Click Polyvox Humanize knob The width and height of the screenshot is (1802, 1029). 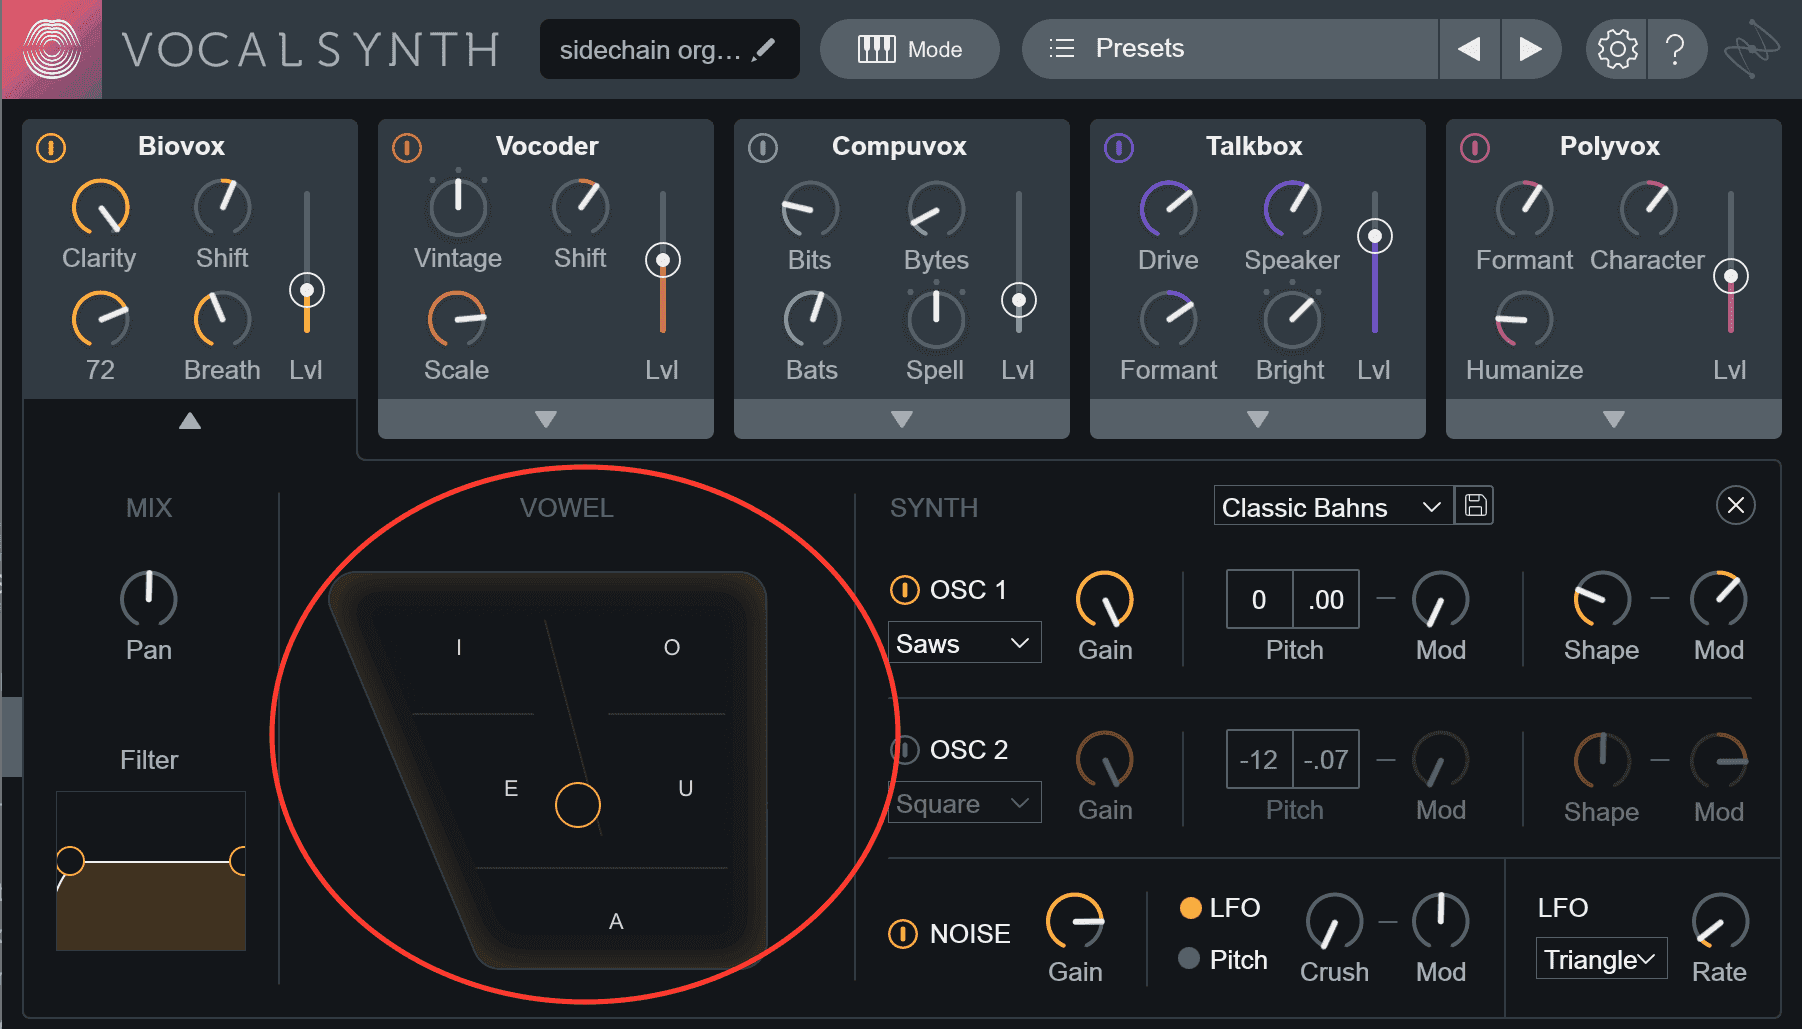tap(1524, 320)
